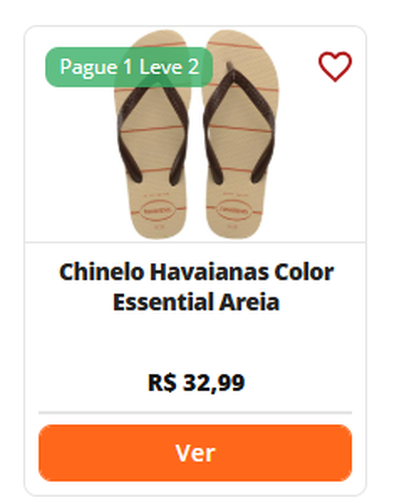Screen dimensions: 409x500
Task: Click the Ver button
Action: pos(195,453)
